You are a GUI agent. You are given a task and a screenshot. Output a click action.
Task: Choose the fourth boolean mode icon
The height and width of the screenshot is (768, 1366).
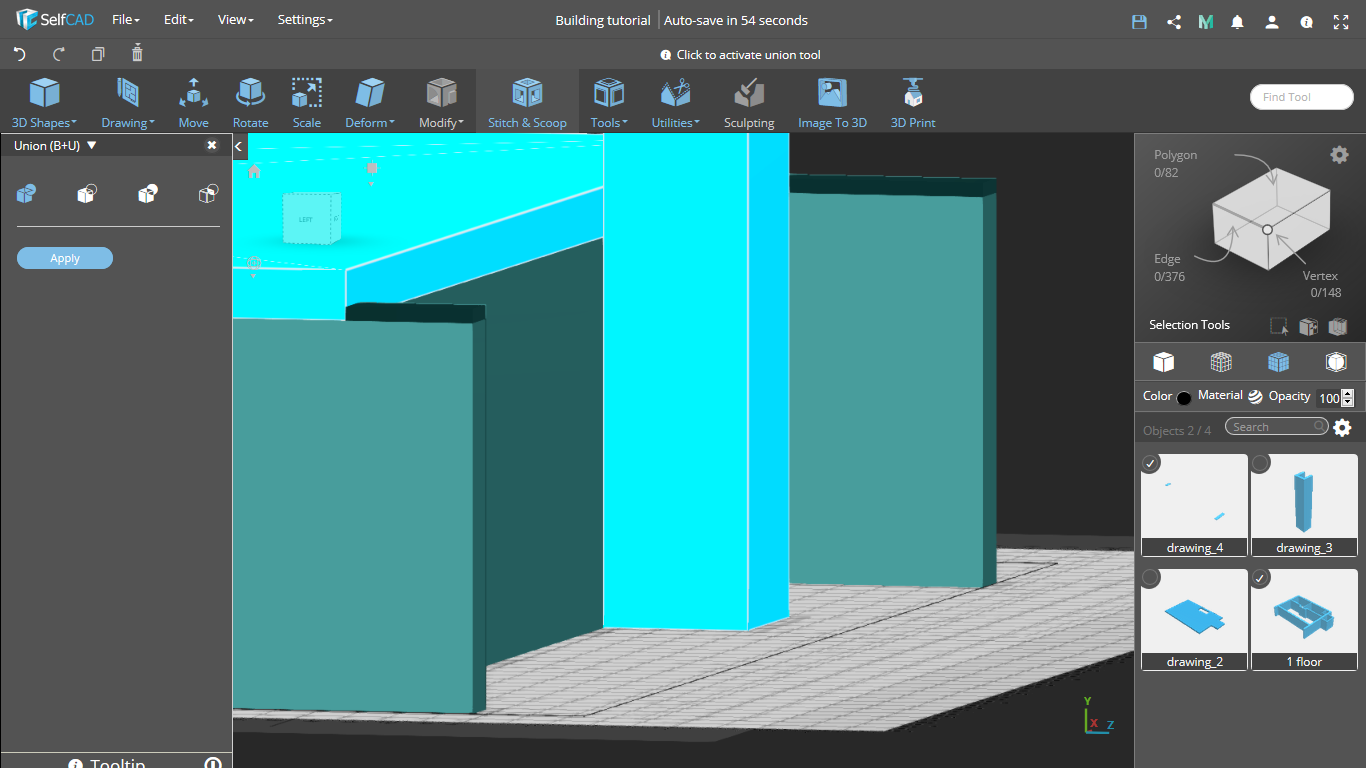click(x=208, y=193)
